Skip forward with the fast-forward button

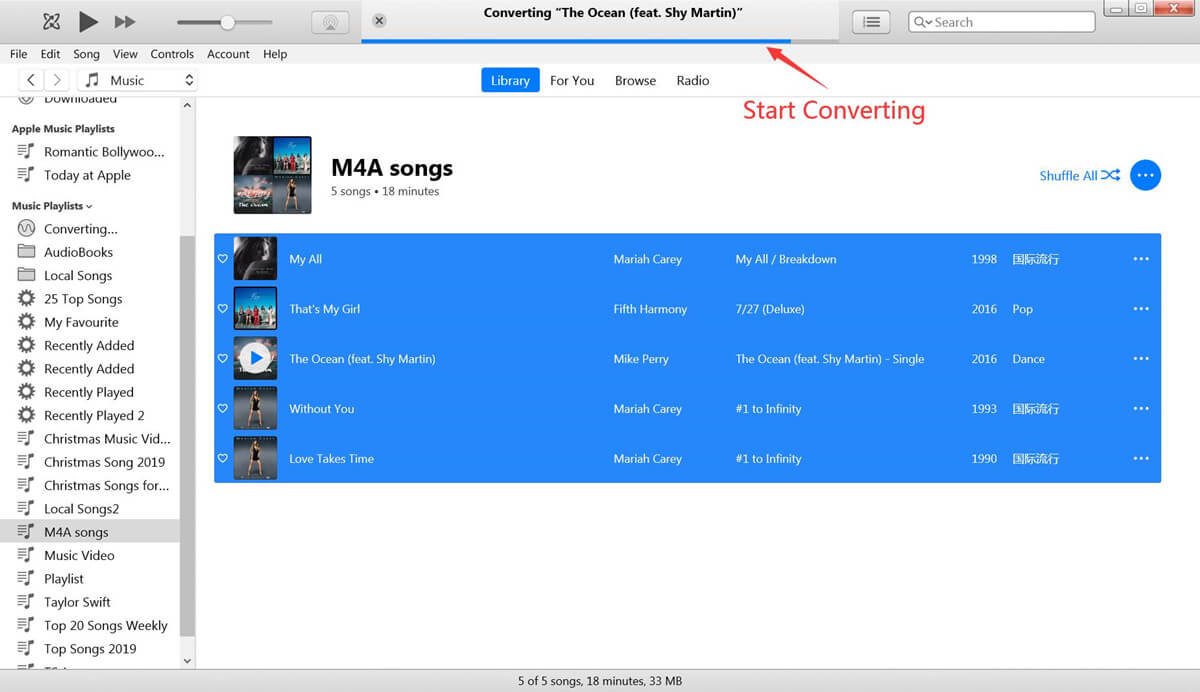tap(125, 21)
